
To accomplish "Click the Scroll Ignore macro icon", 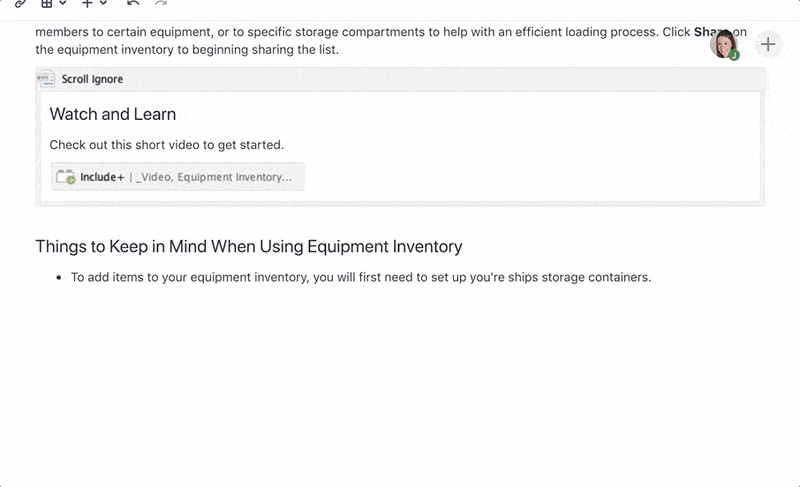I will coord(46,79).
